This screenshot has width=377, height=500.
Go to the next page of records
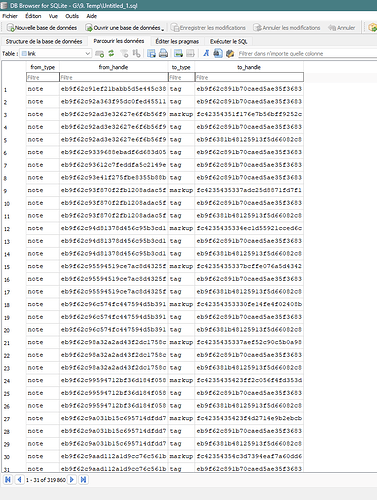[x=72, y=480]
